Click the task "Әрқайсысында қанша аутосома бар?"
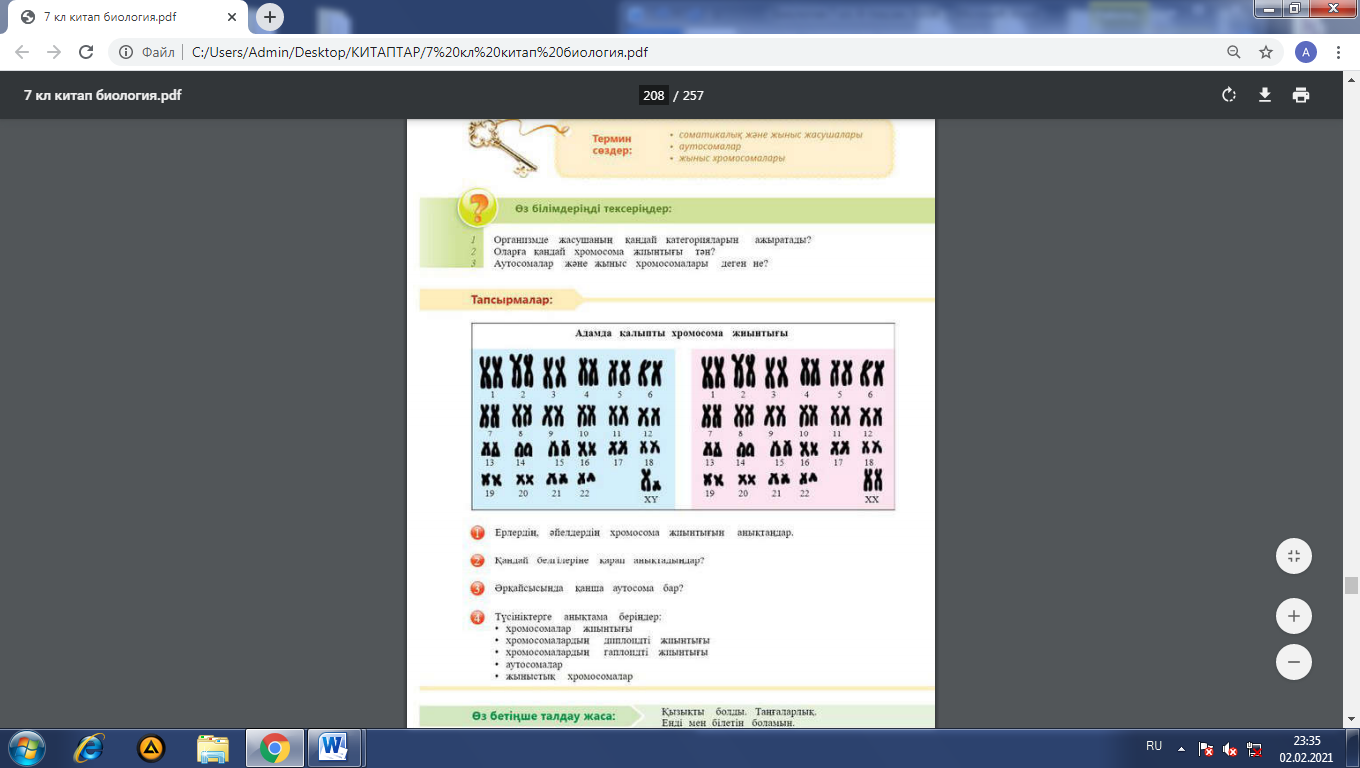1360x768 pixels. coord(589,588)
